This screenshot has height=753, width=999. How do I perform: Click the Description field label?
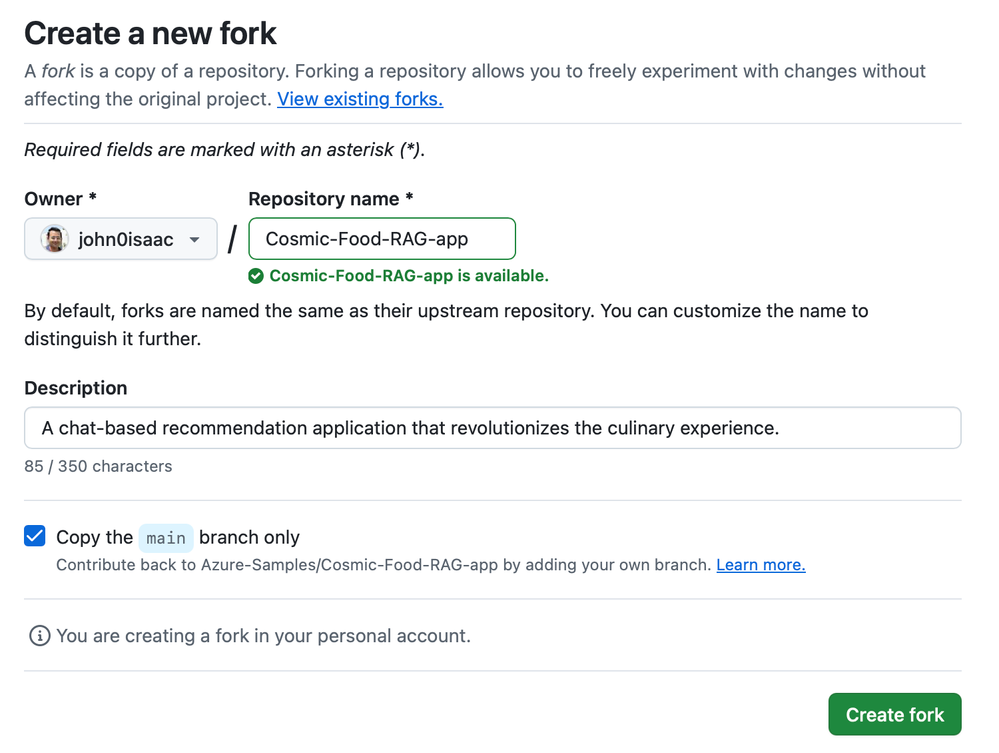pyautogui.click(x=76, y=388)
